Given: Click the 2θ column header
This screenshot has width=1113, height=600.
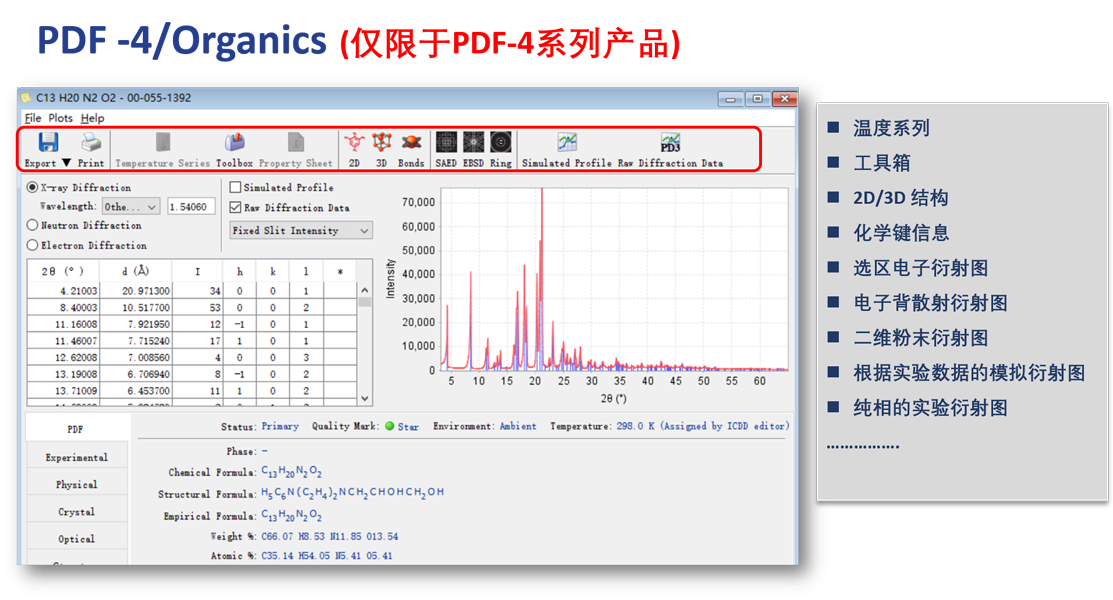Looking at the screenshot, I should pos(63,271).
